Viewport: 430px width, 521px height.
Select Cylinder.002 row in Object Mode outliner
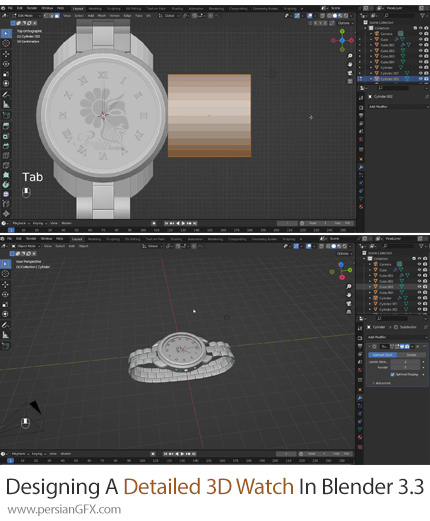click(393, 309)
